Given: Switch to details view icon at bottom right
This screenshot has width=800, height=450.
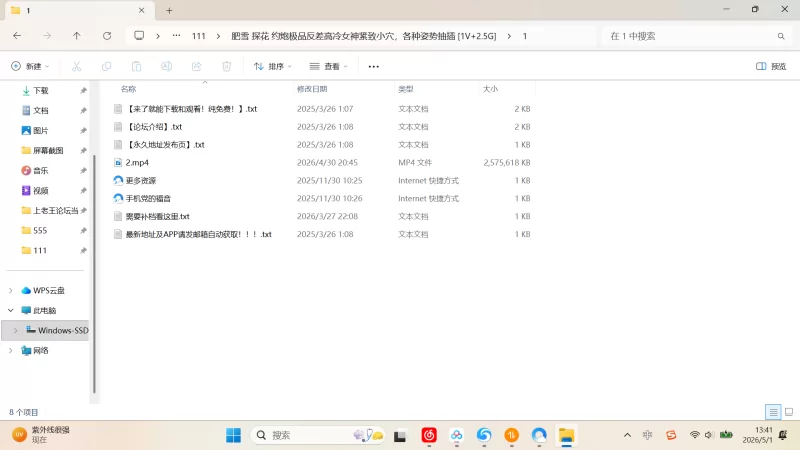Looking at the screenshot, I should coord(773,412).
